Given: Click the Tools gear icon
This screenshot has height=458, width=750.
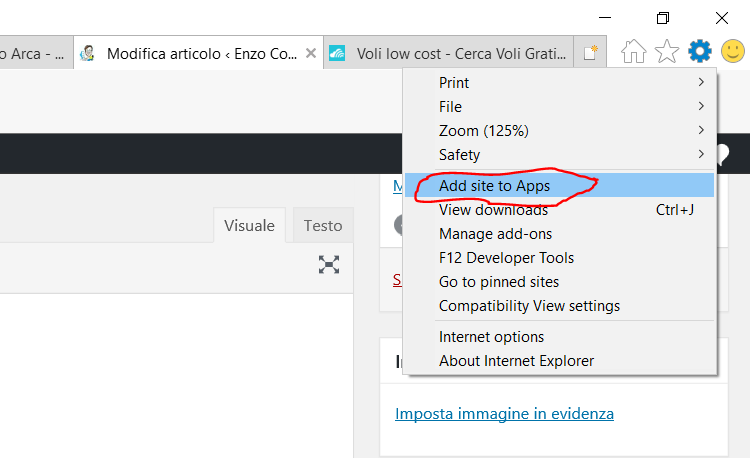Looking at the screenshot, I should pyautogui.click(x=700, y=52).
